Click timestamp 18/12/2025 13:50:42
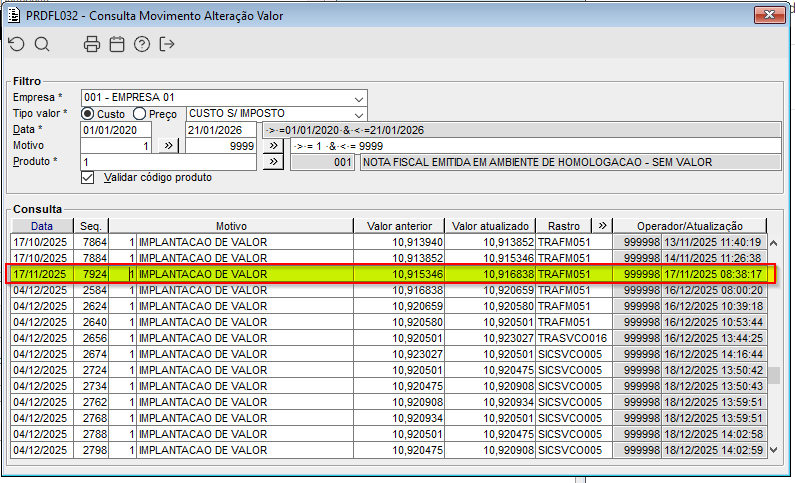 tap(714, 370)
